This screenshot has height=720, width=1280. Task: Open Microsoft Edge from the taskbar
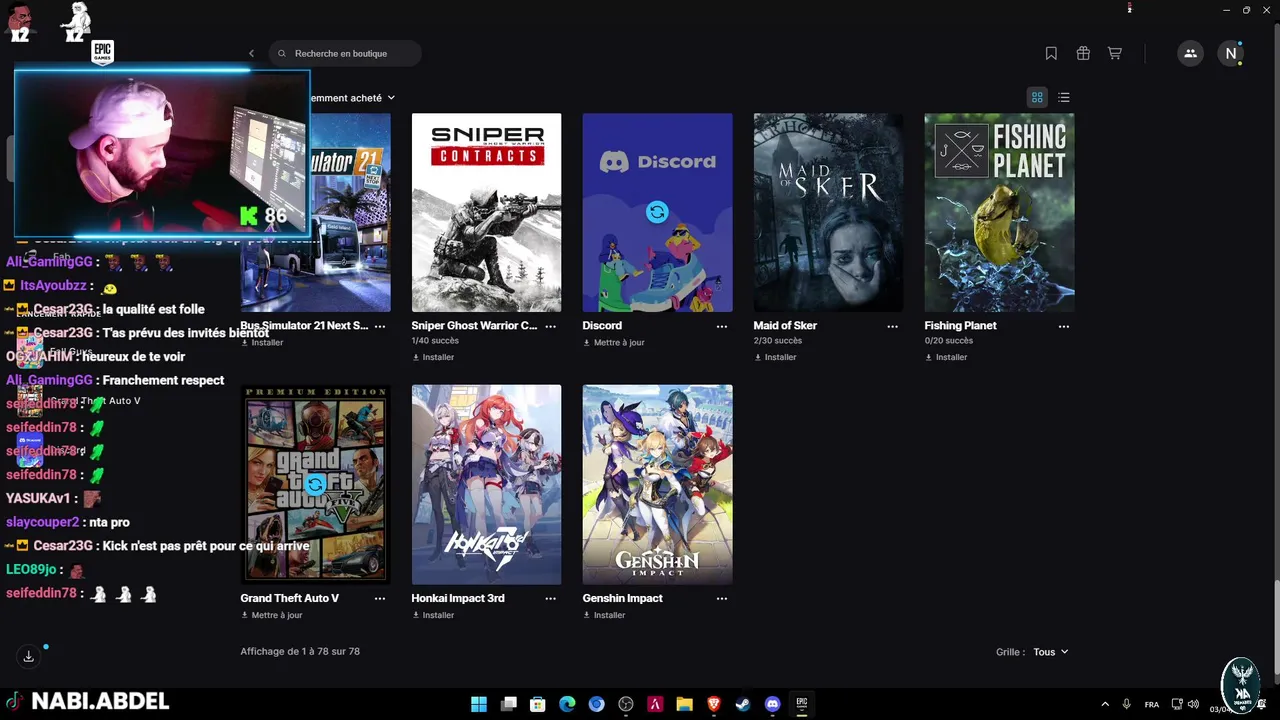point(567,704)
